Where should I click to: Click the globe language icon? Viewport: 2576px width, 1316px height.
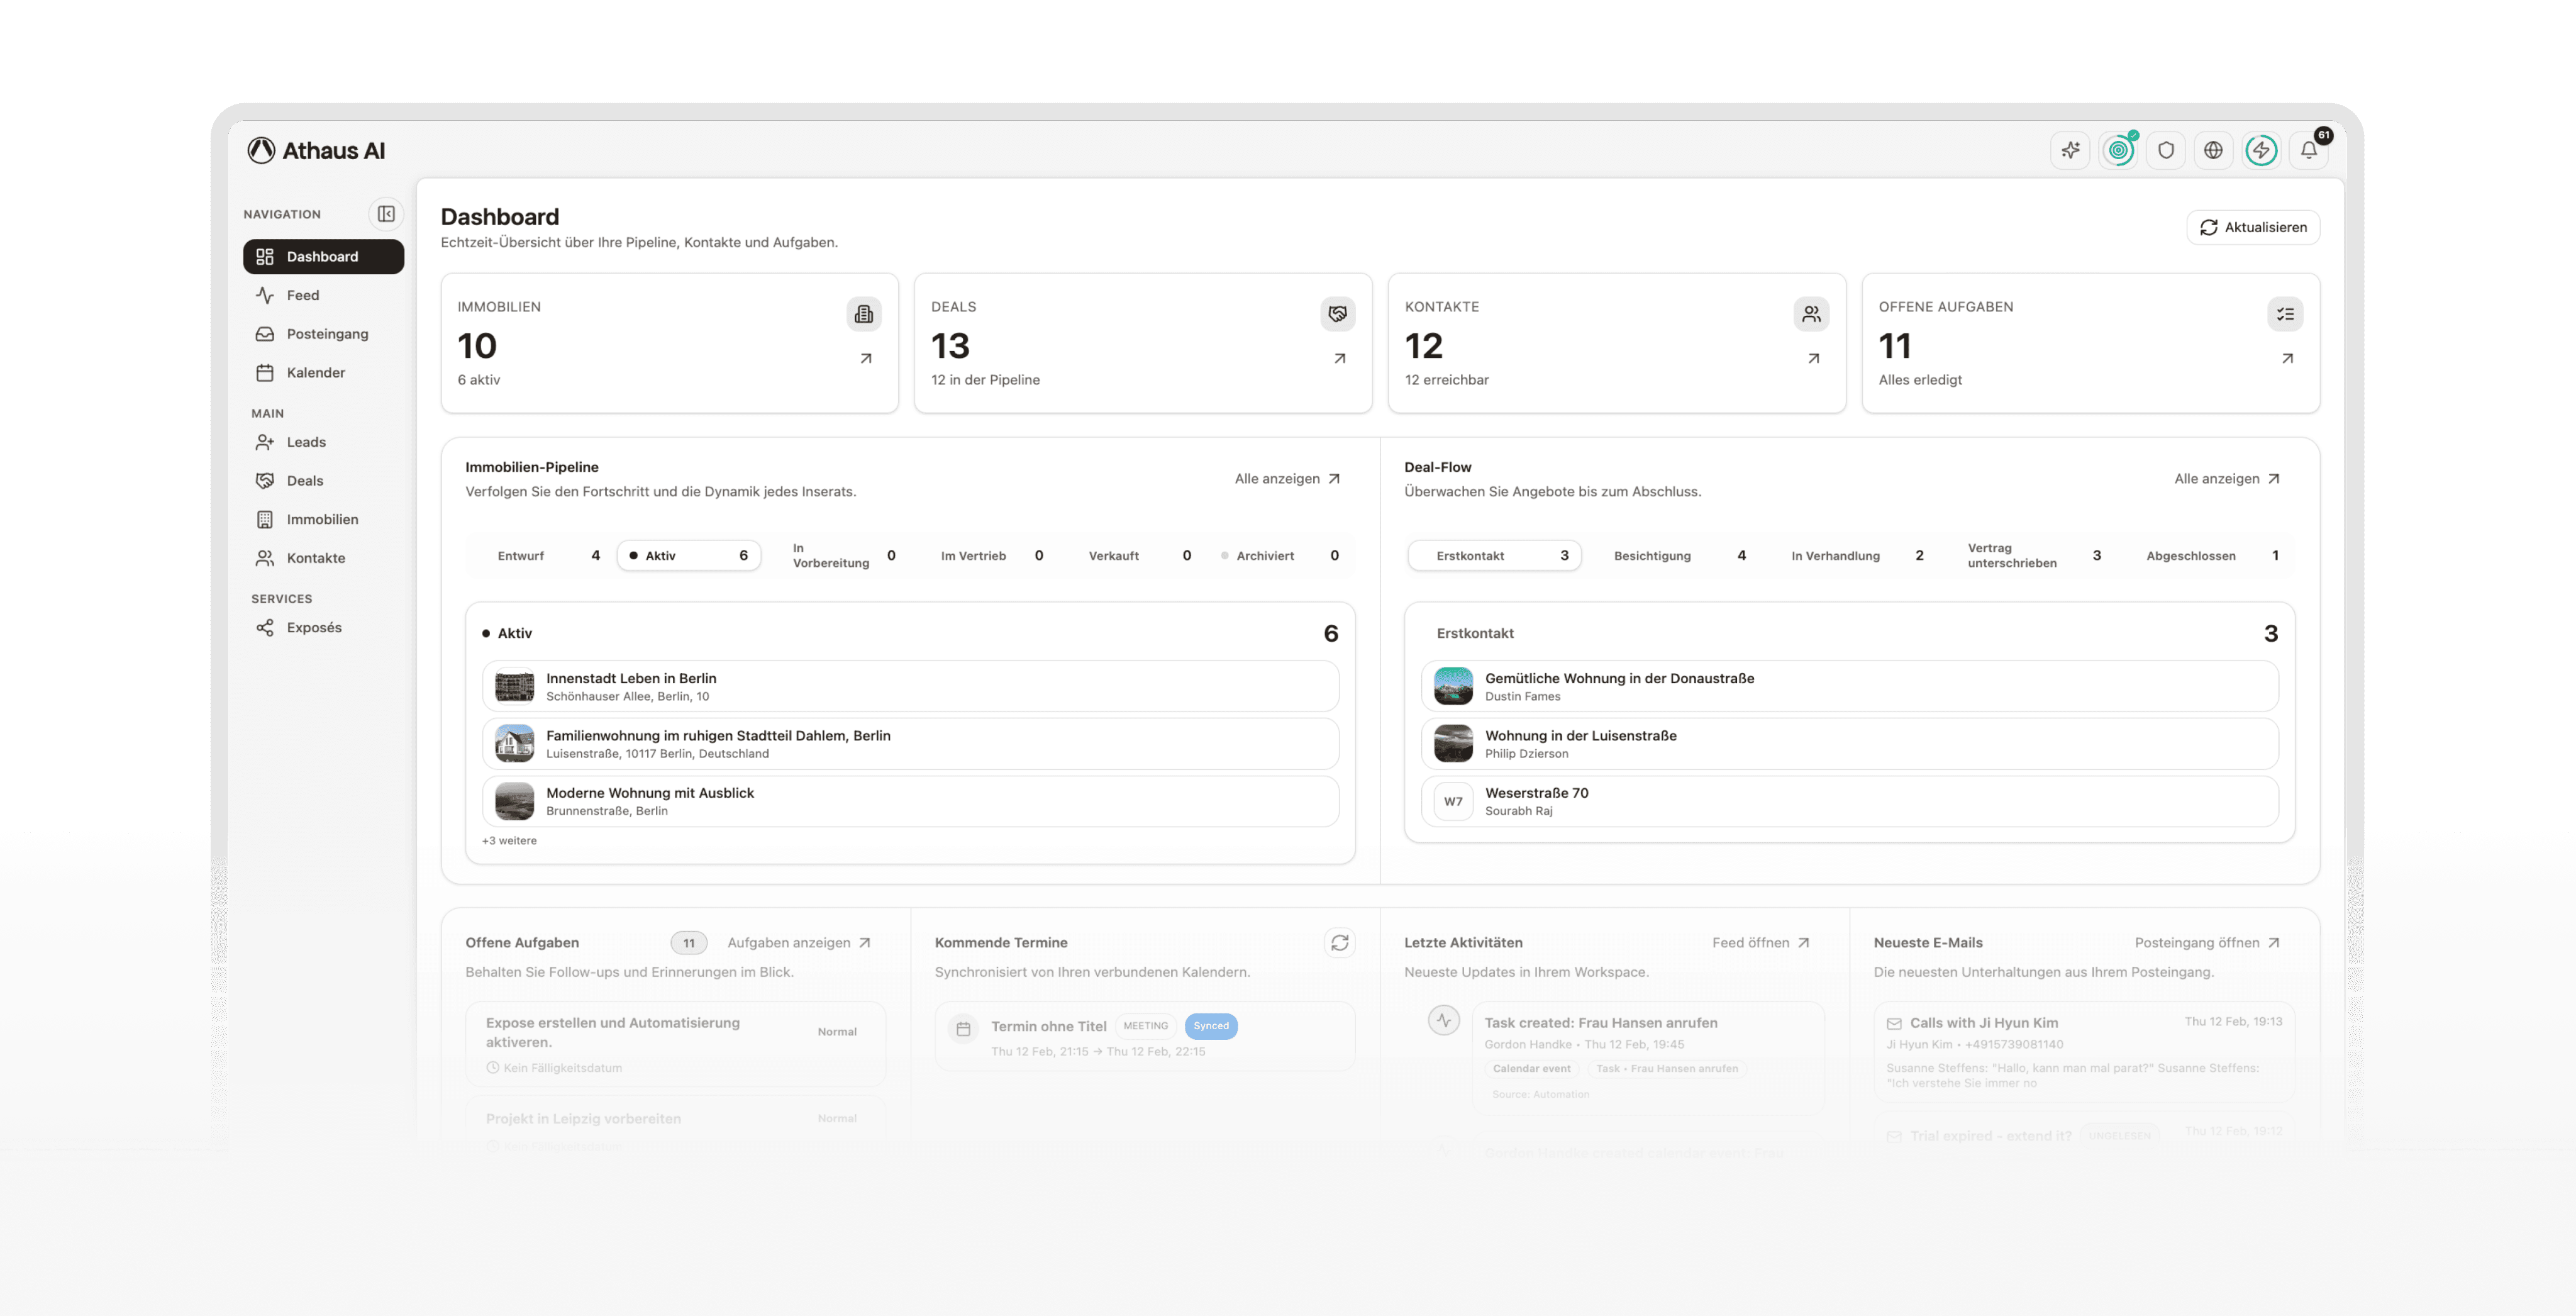[2213, 150]
